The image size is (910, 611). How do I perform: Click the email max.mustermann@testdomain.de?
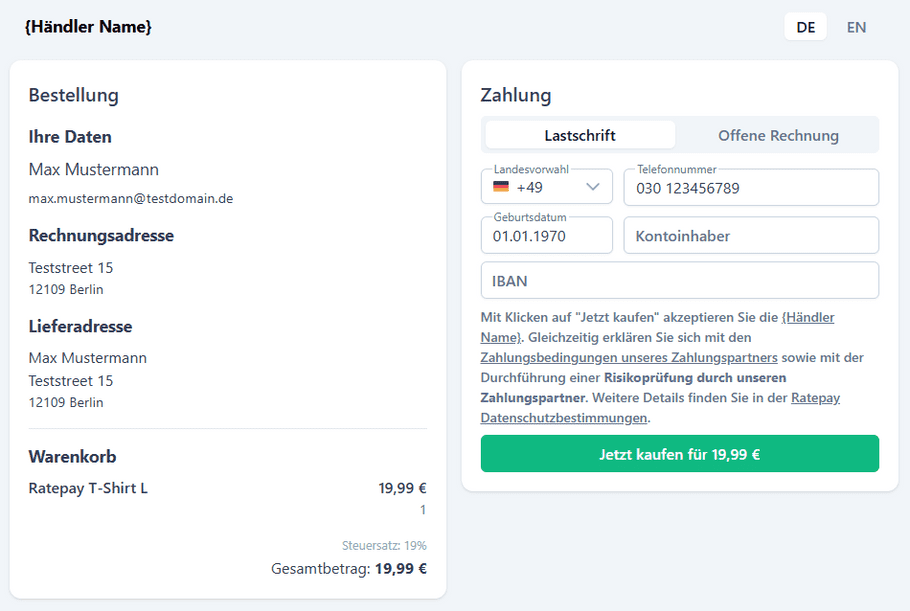[131, 198]
